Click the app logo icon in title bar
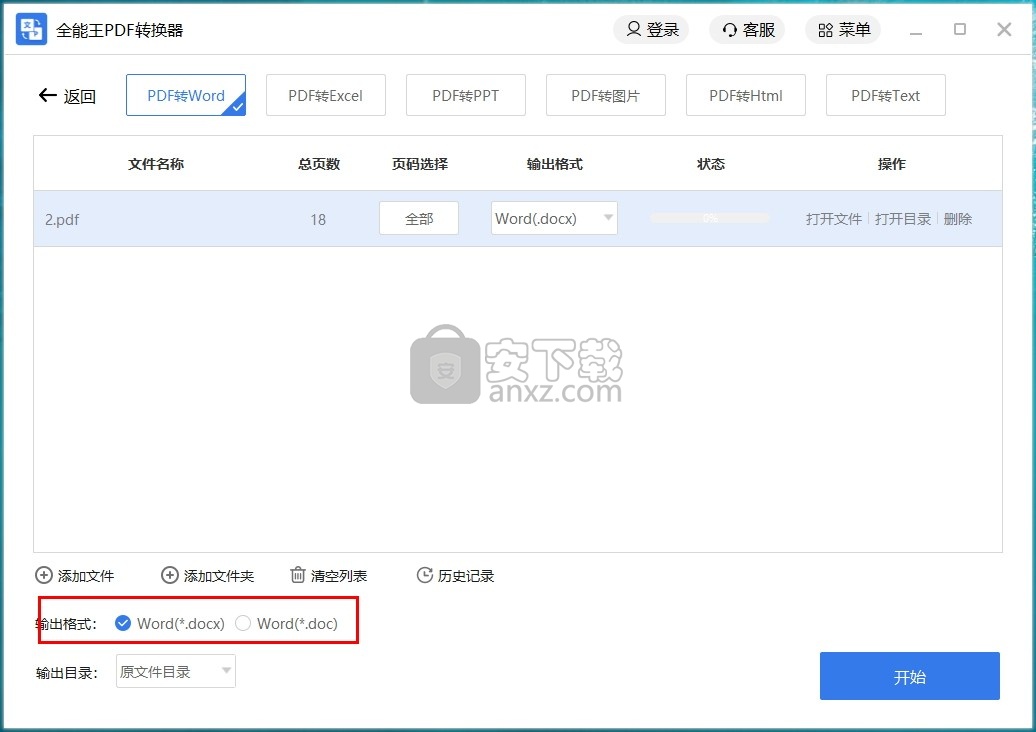This screenshot has height=732, width=1036. tap(31, 29)
